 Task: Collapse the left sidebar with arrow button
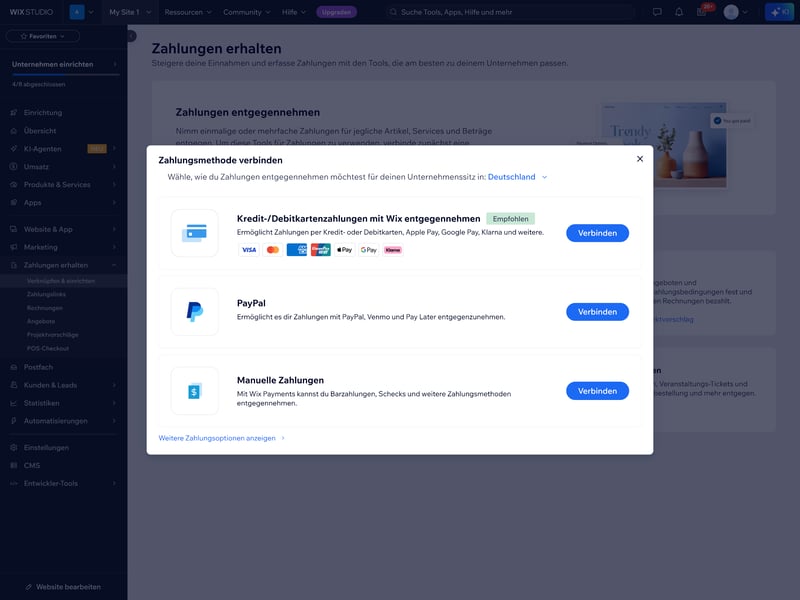coord(131,35)
